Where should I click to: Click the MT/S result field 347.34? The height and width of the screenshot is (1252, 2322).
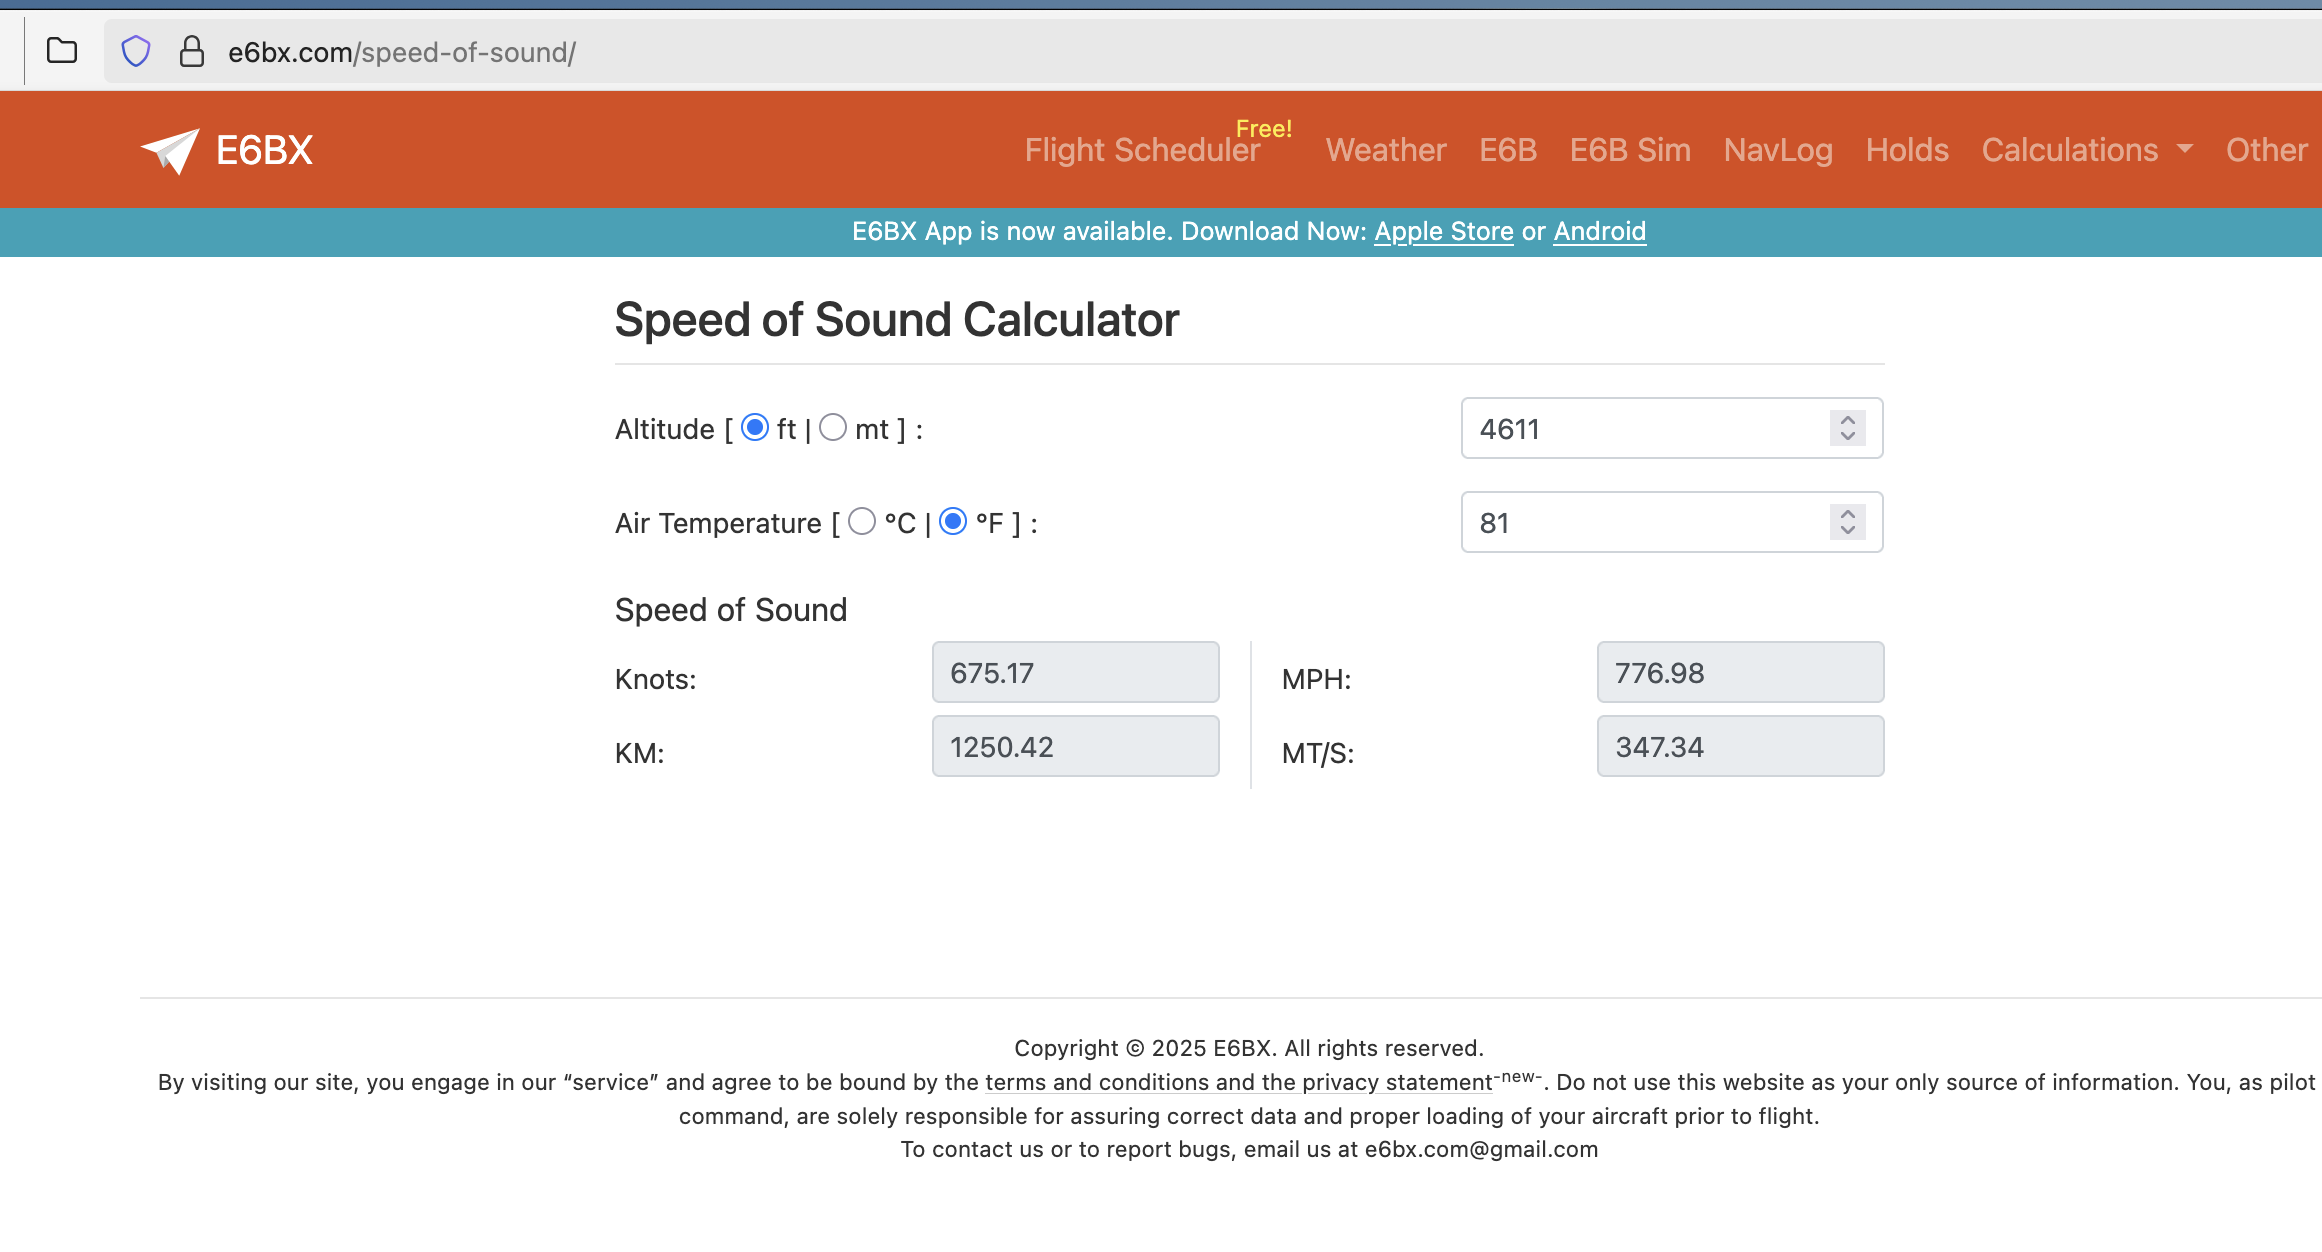pos(1741,746)
